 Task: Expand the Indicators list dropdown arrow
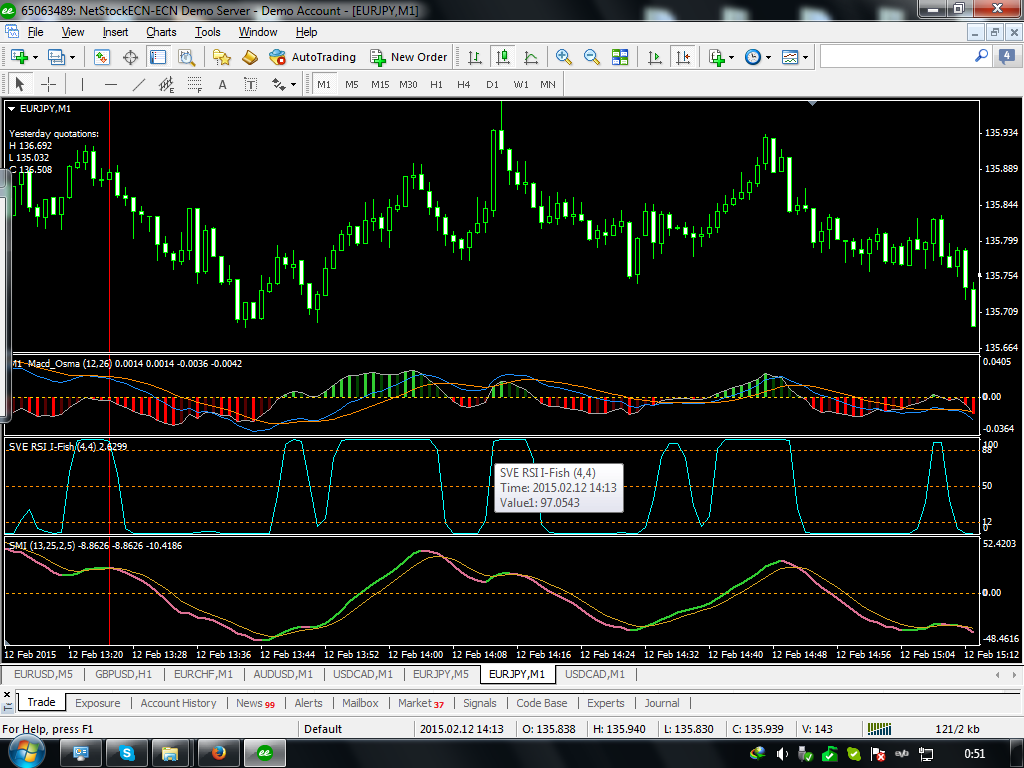731,57
